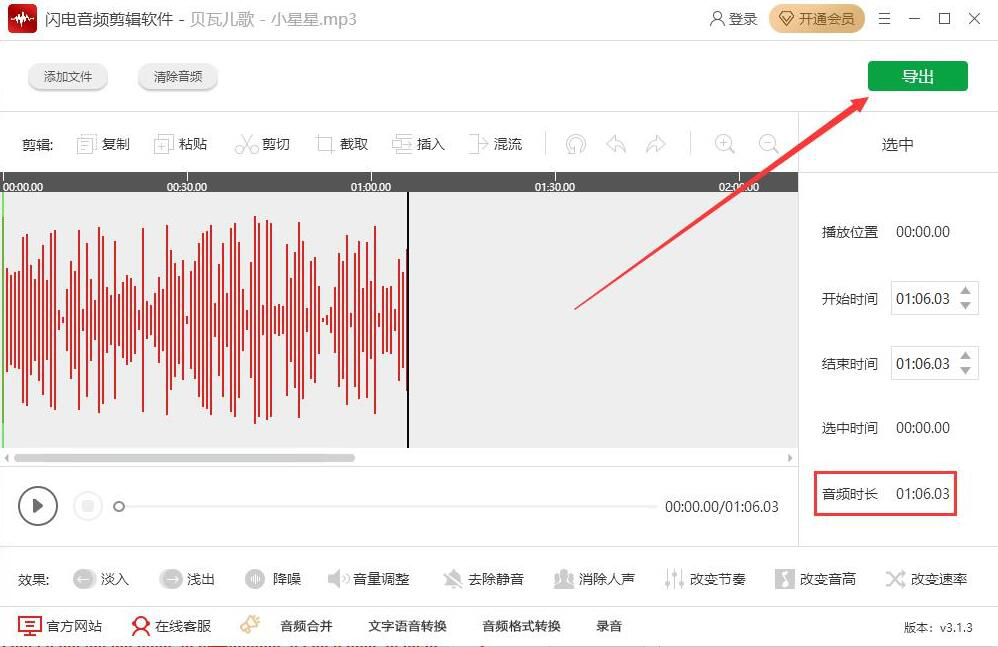The width and height of the screenshot is (998, 647).
Task: Start playback with the play button
Action: click(x=38, y=506)
